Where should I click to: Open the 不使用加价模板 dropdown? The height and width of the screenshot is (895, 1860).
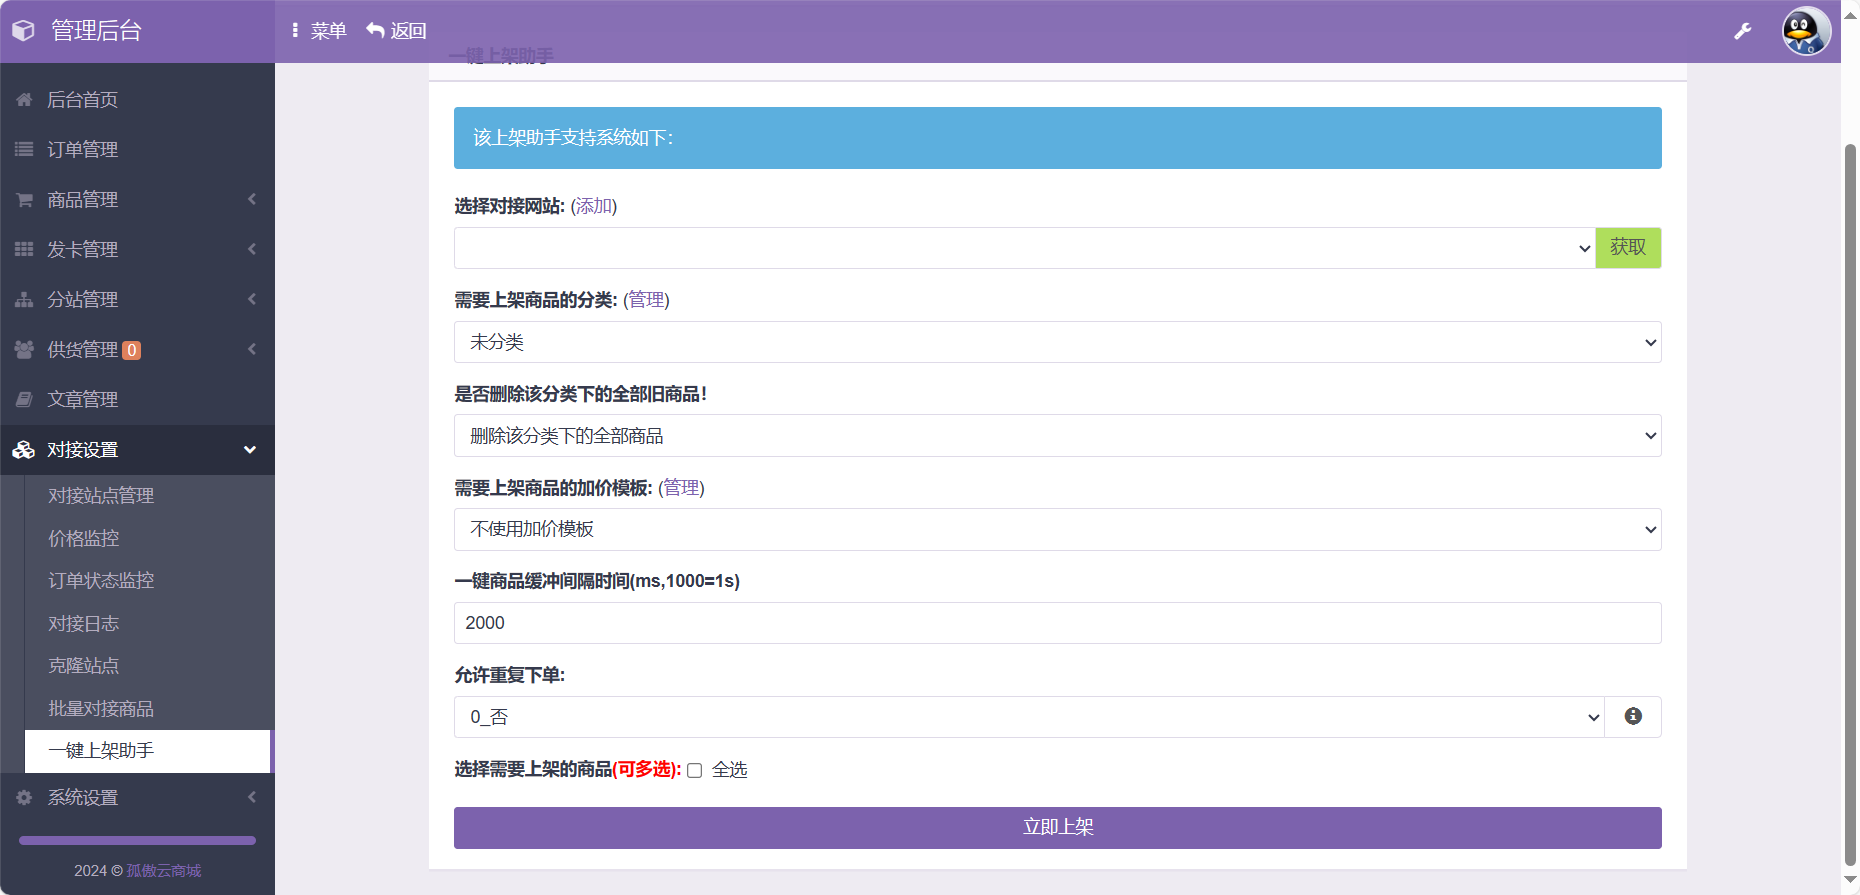click(x=1056, y=530)
